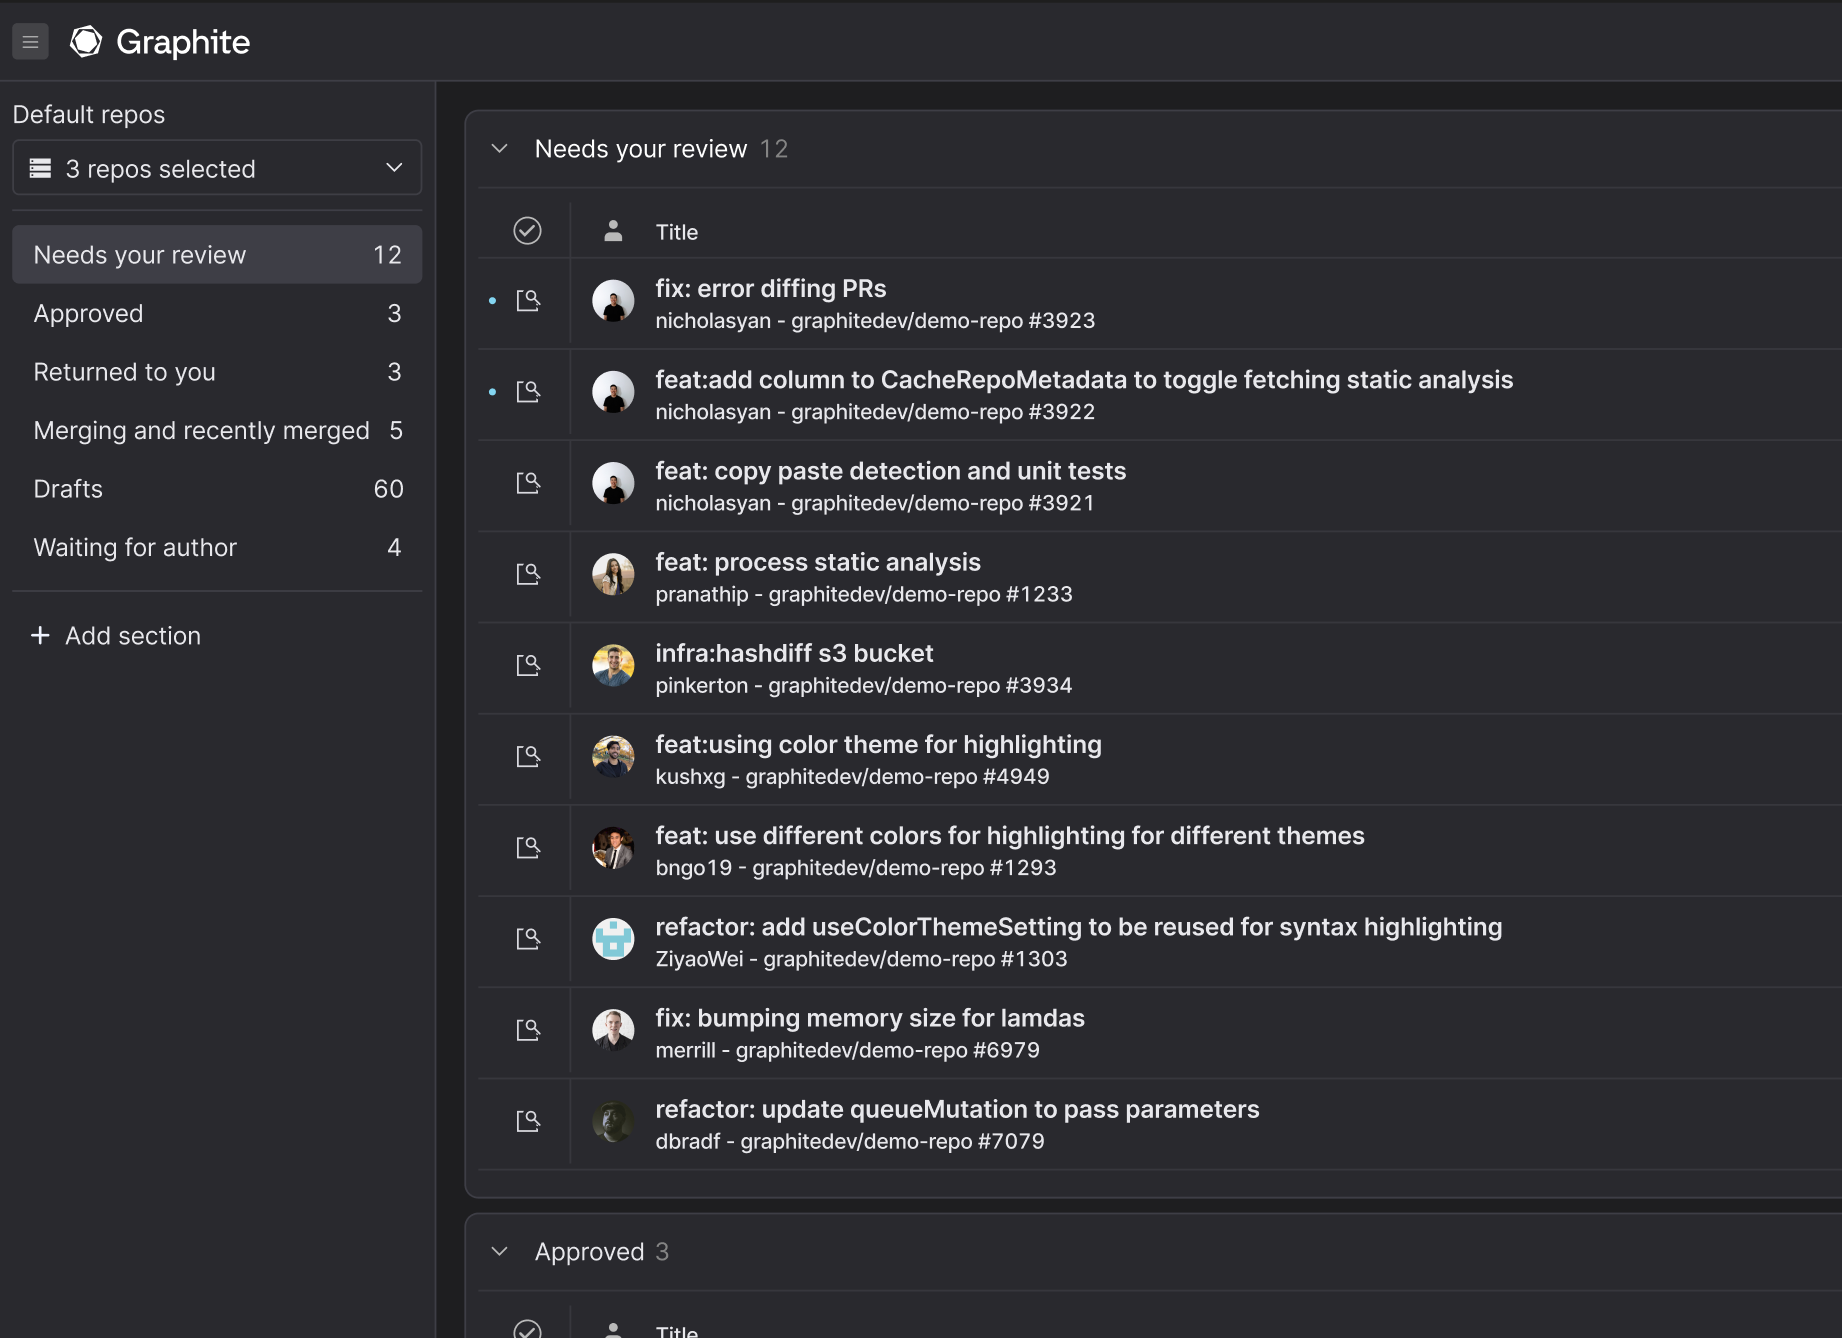Image resolution: width=1842 pixels, height=1338 pixels.
Task: Click text nicholasyan - graphitedev/demo-repo #3923
Action: [x=875, y=321]
